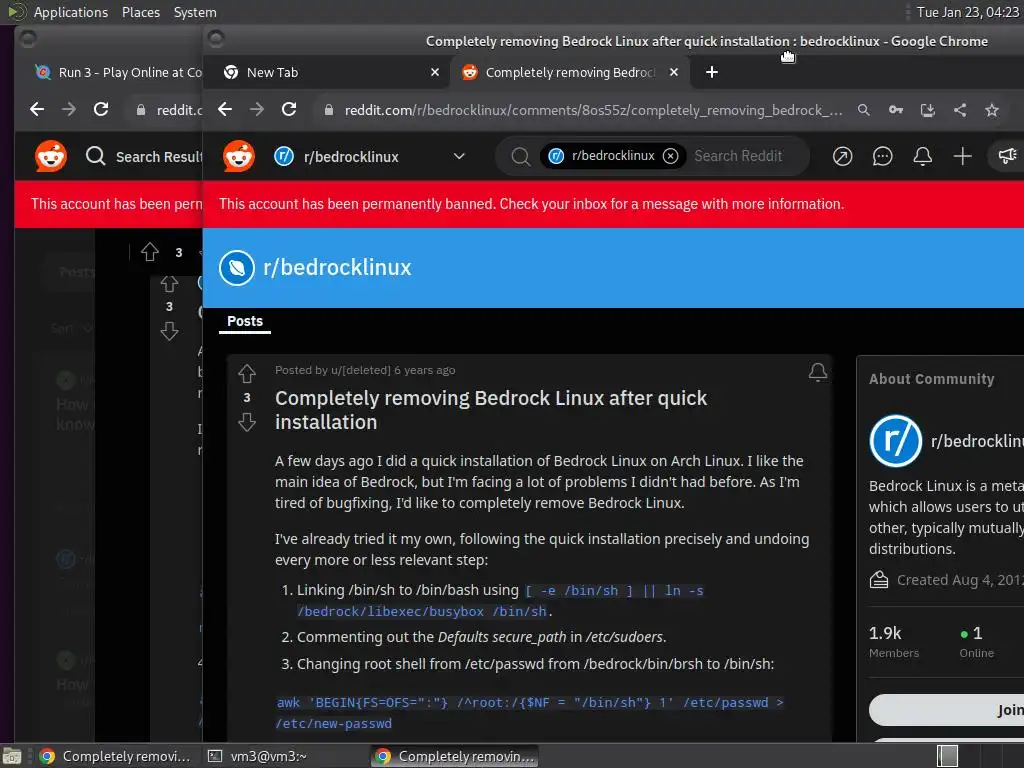1024x768 pixels.
Task: Join the r/bedrocklinux community
Action: pos(947,710)
